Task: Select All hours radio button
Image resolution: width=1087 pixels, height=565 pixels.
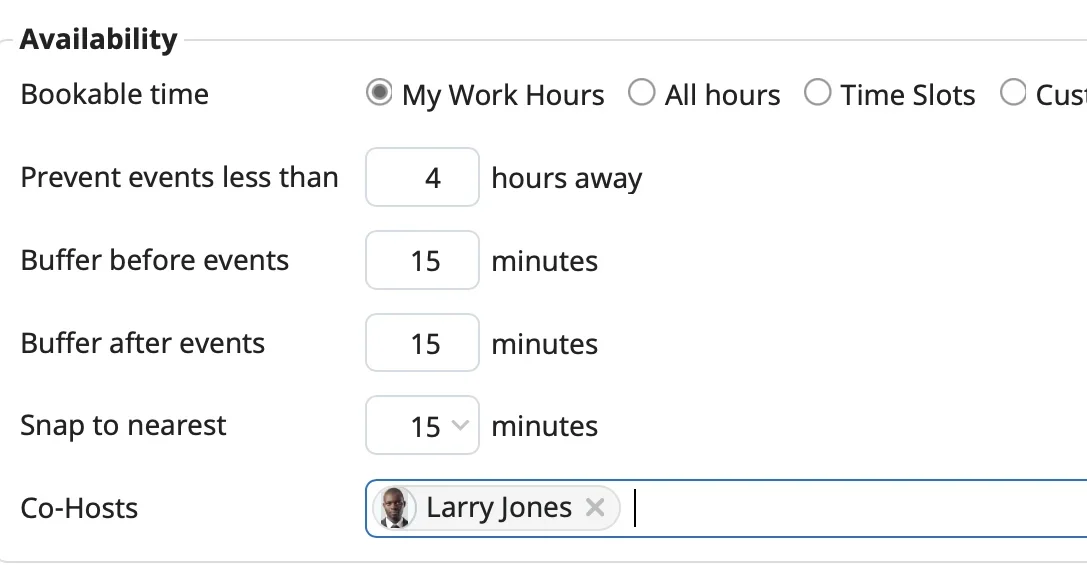Action: tap(641, 92)
